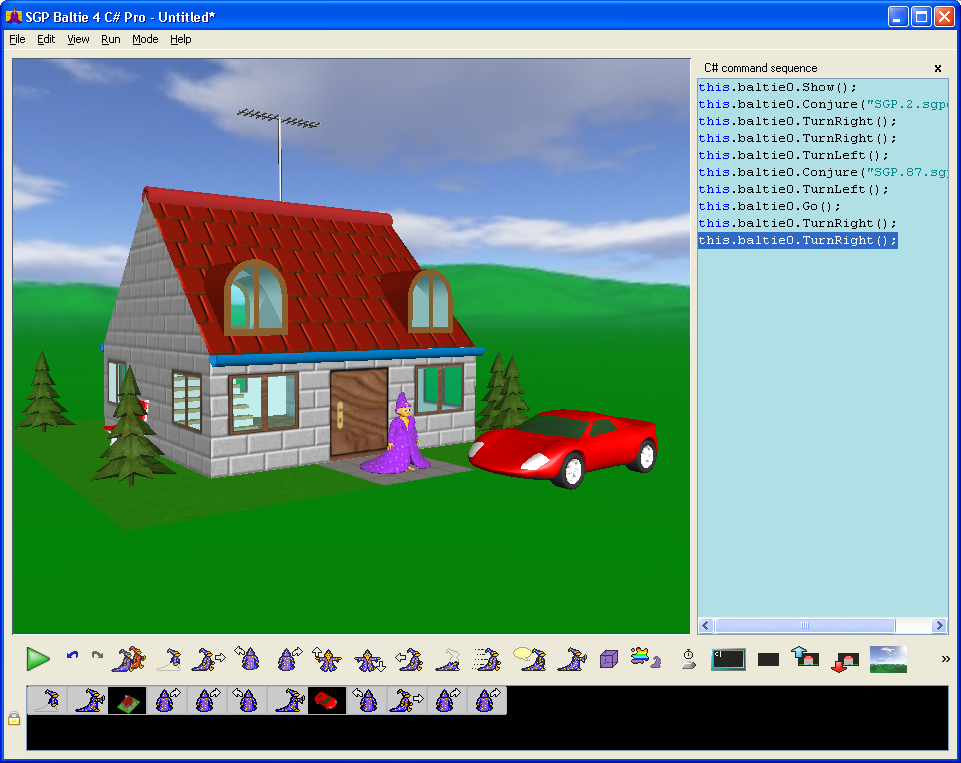Choose the sky landscape background icon

888,659
